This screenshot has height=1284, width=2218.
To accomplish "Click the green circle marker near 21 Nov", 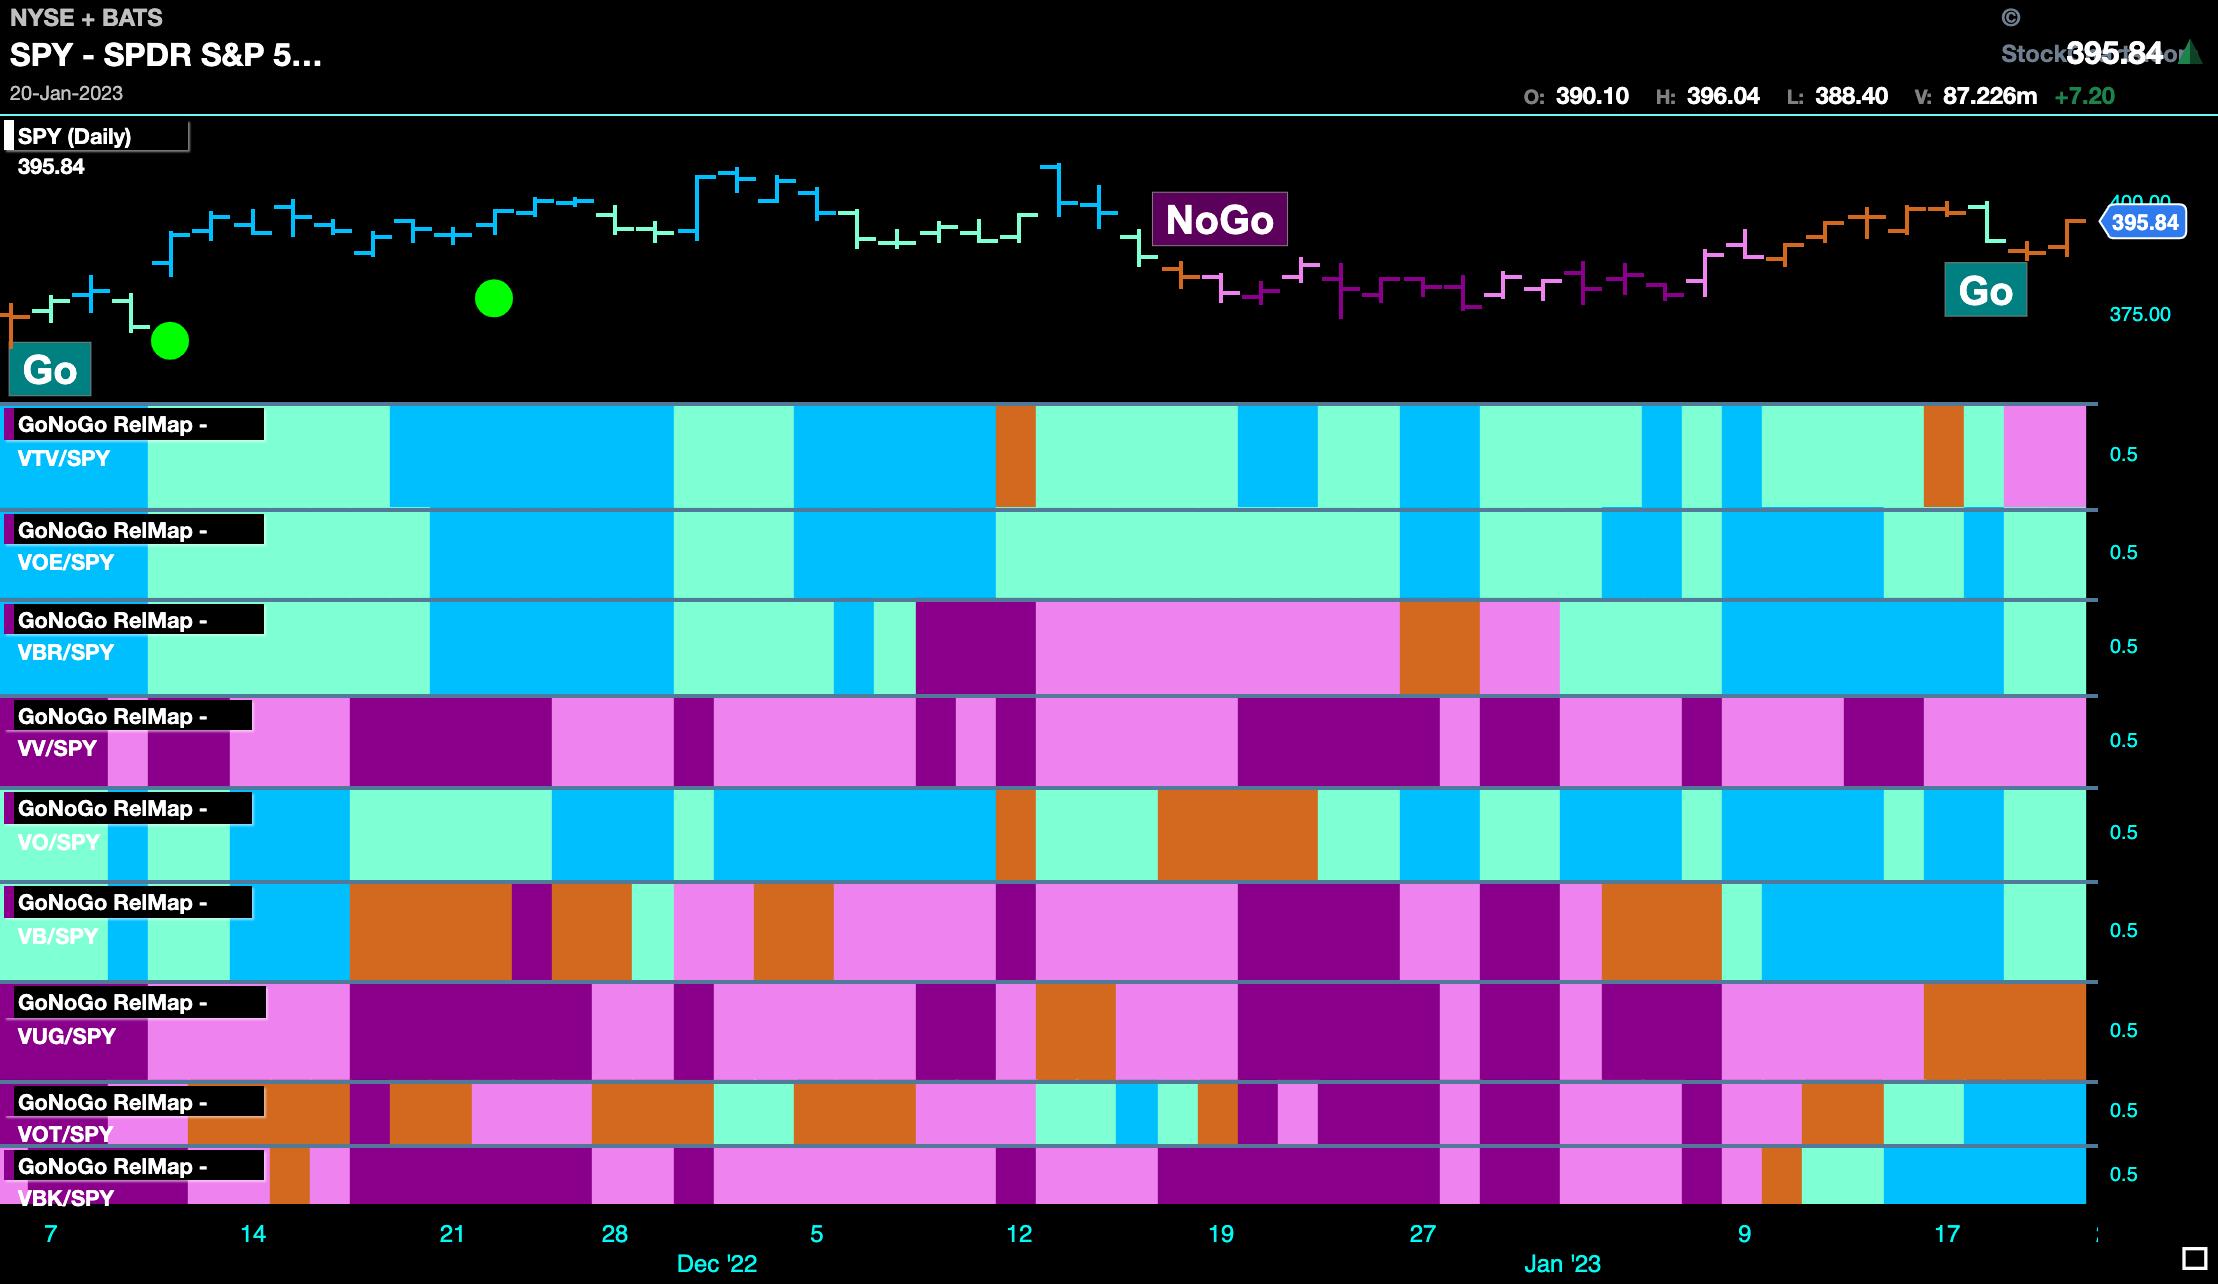I will 494,298.
